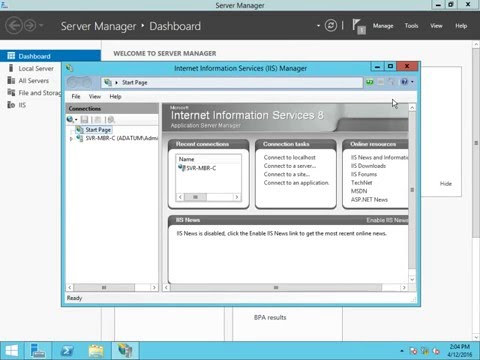Click the save connections disk icon
The width and height of the screenshot is (480, 360).
coord(84,119)
